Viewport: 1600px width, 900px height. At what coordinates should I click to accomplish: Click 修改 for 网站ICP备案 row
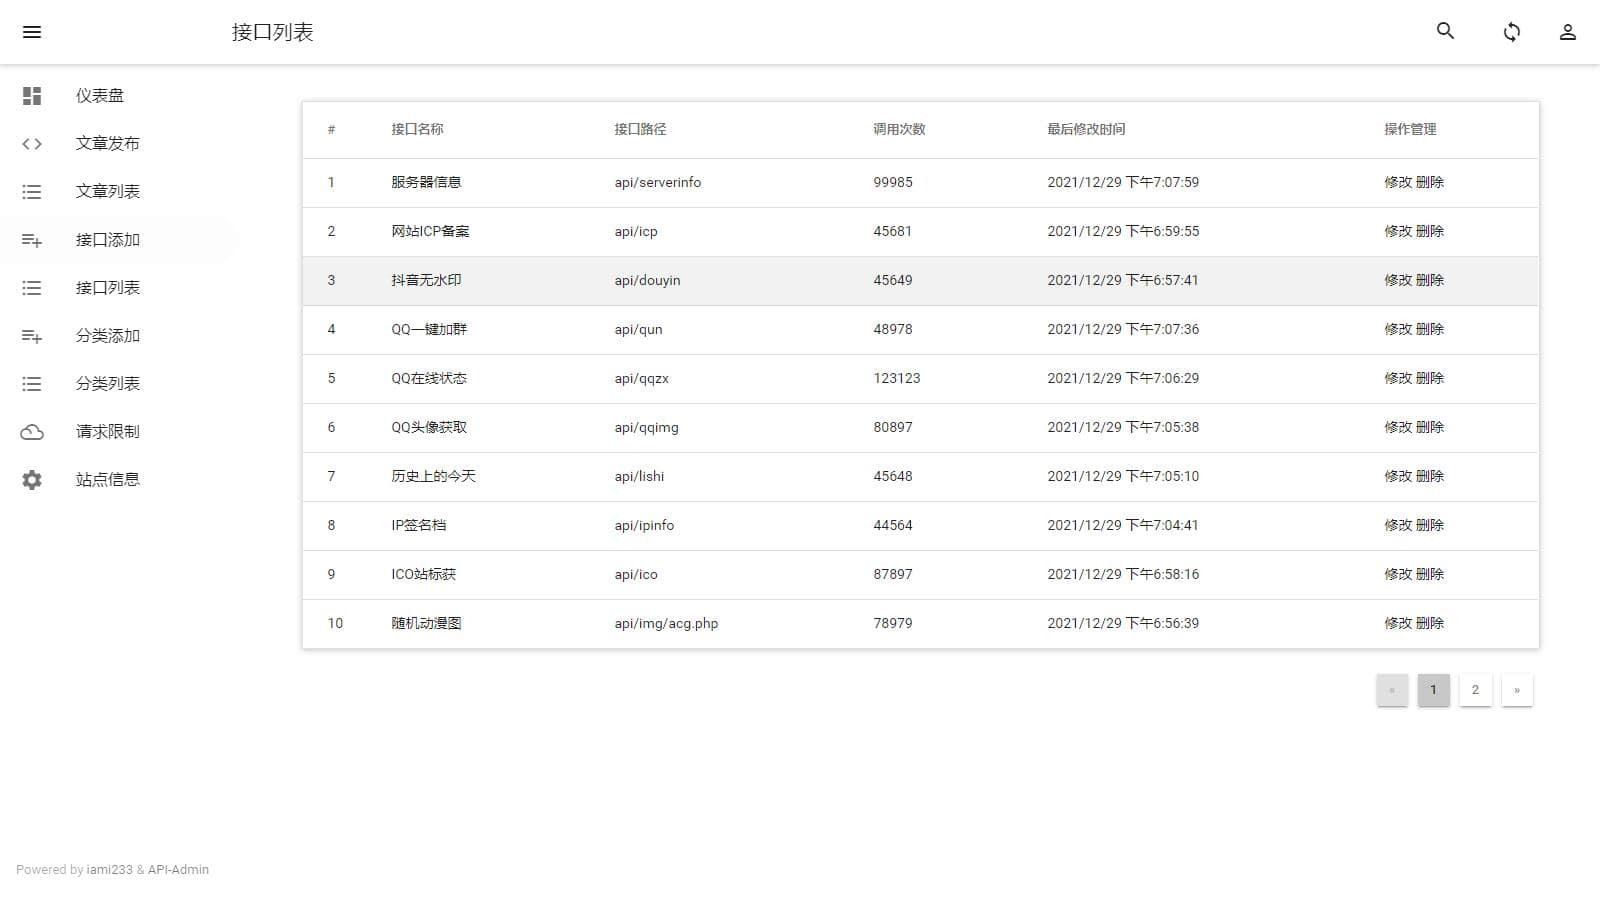tap(1398, 231)
